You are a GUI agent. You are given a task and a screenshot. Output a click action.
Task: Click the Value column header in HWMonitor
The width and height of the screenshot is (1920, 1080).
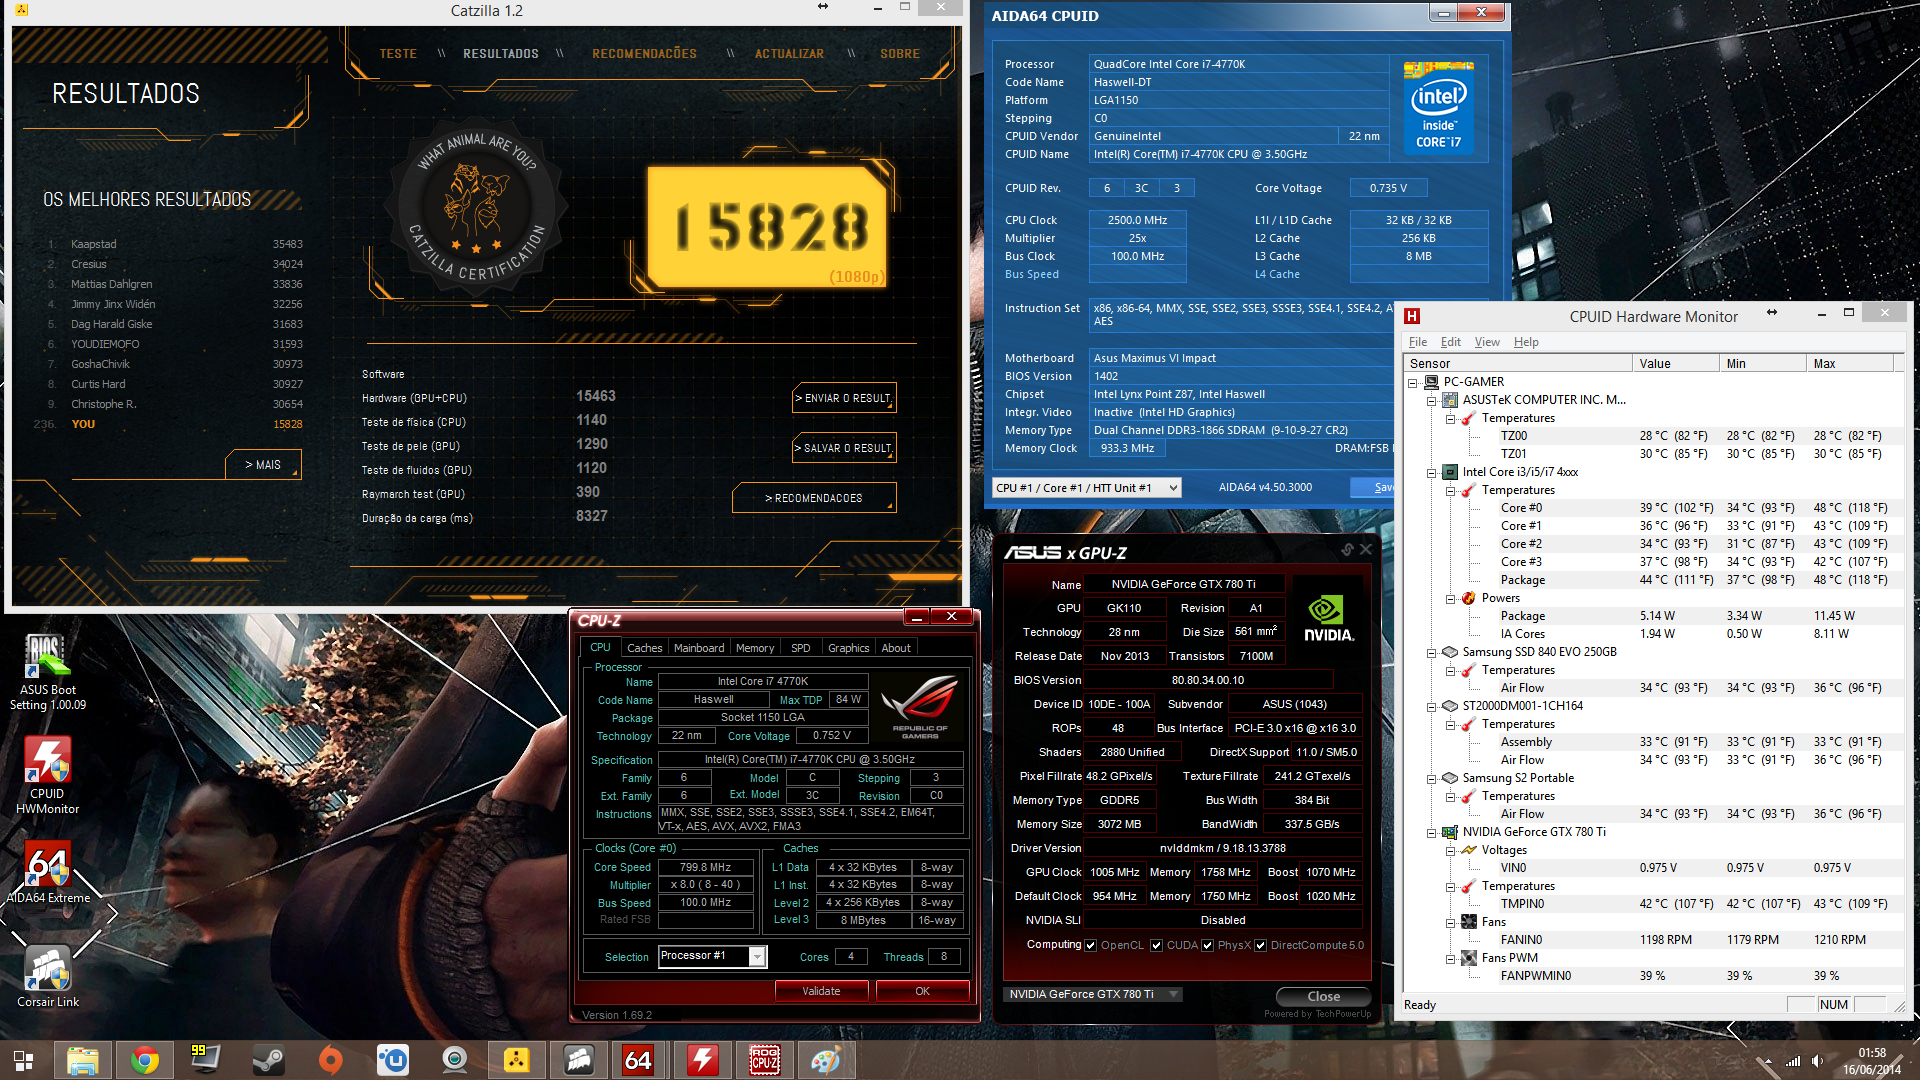1675,364
